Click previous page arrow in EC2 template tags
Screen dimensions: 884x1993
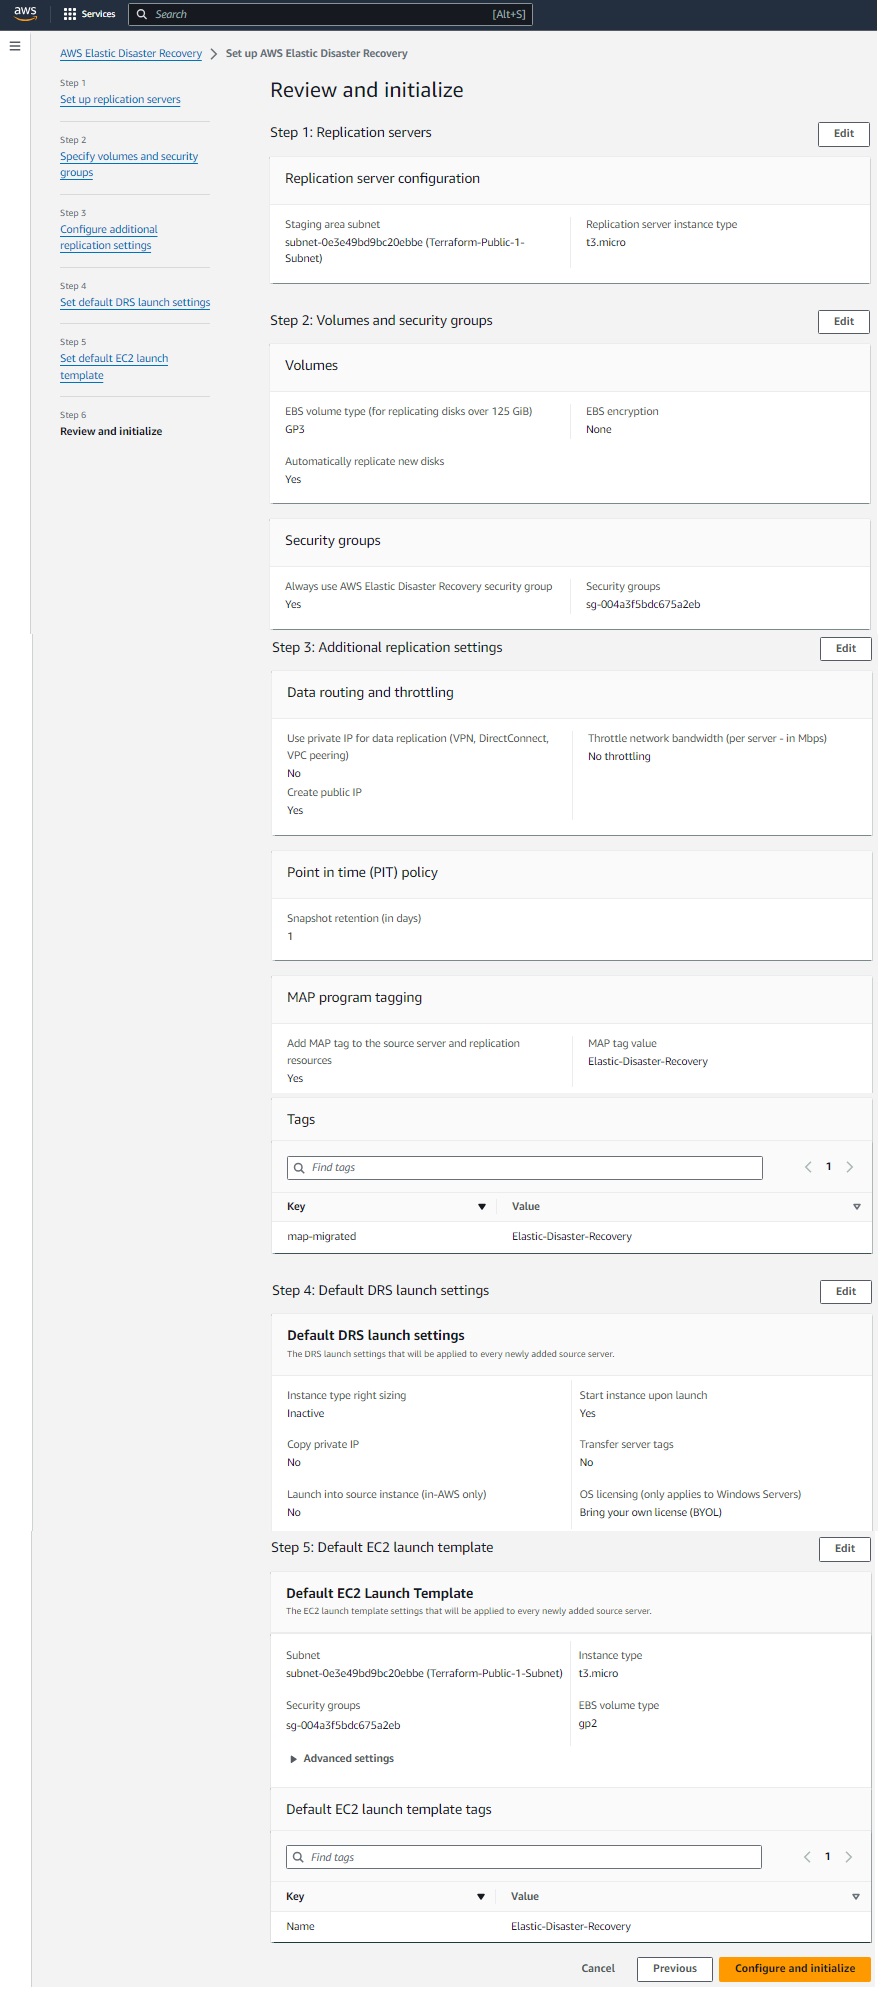(x=807, y=1857)
